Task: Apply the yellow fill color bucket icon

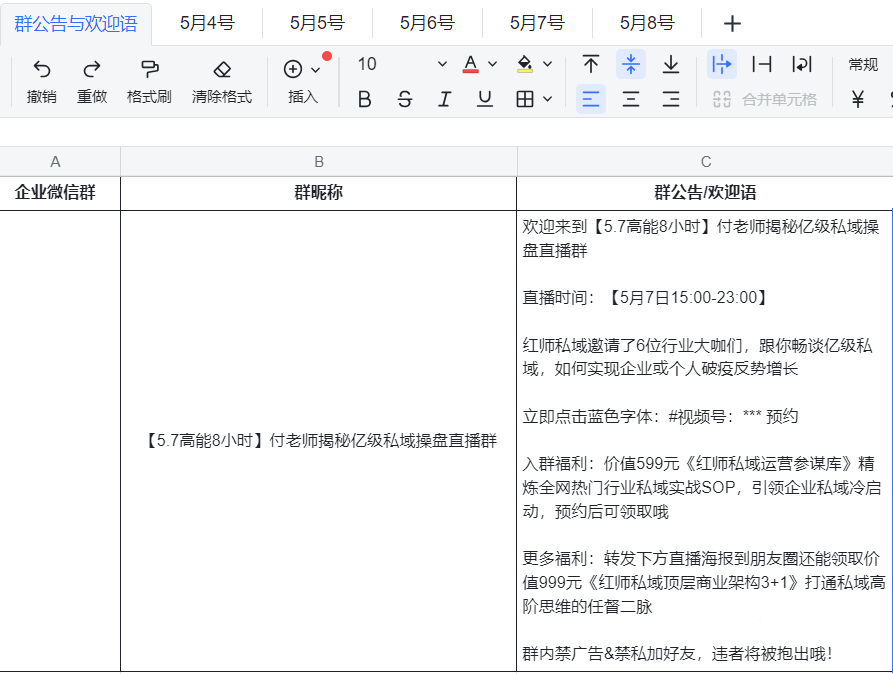Action: coord(525,64)
